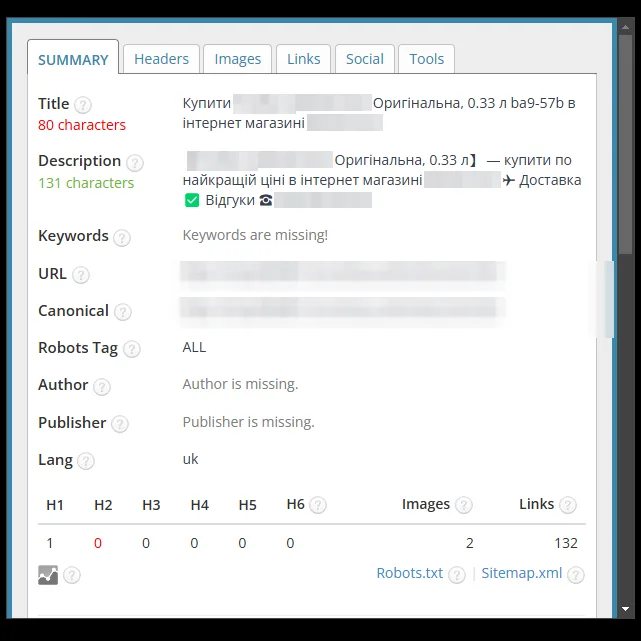The height and width of the screenshot is (641, 641).
Task: Click the '131 characters' description length text
Action: coord(86,183)
